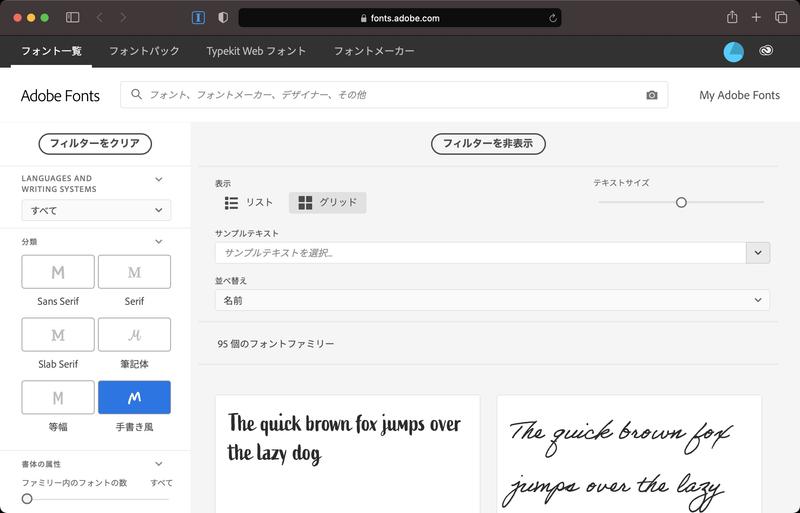Open the Creative Cloud icon

(x=767, y=51)
